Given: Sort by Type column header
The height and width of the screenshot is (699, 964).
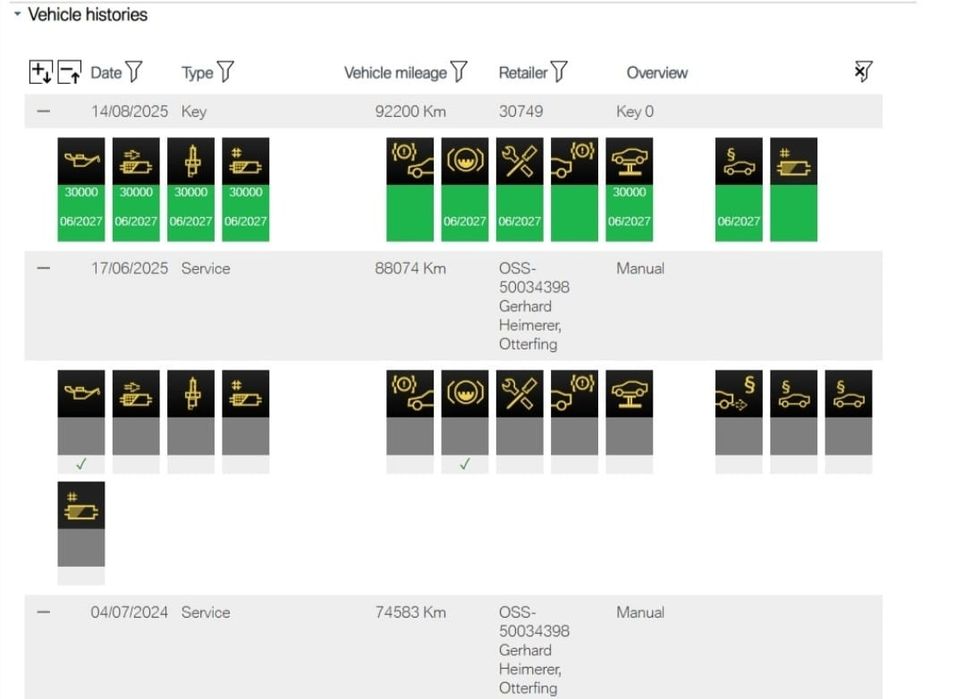Looking at the screenshot, I should tap(197, 73).
